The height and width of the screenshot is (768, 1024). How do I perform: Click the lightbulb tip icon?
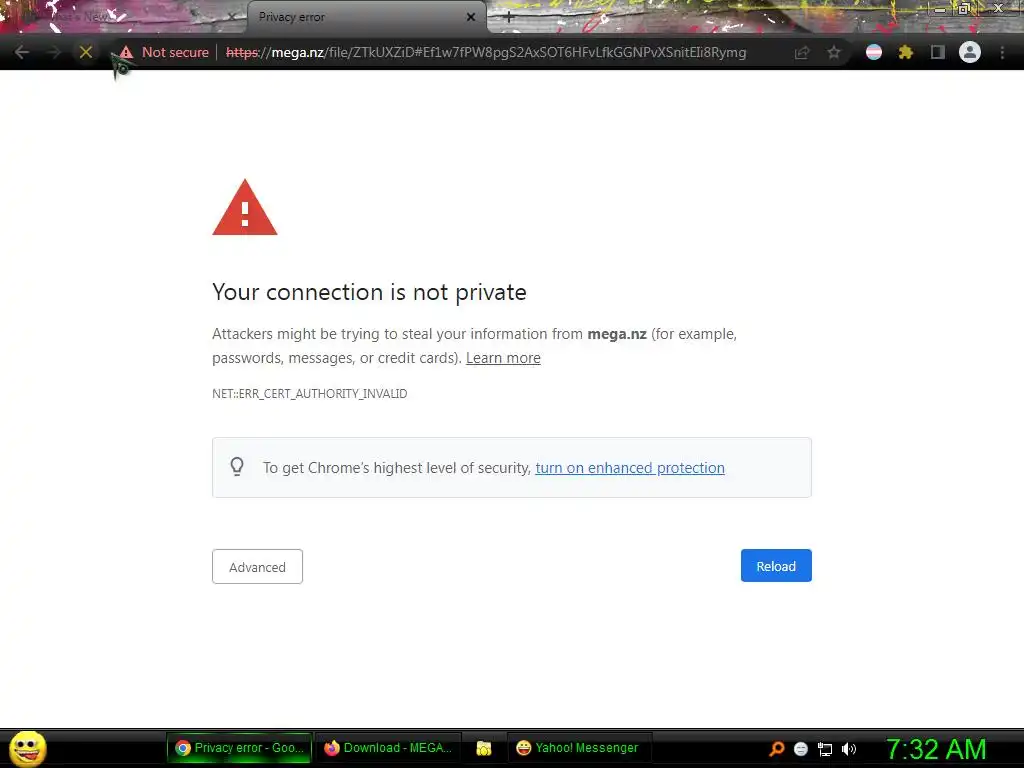(x=237, y=467)
